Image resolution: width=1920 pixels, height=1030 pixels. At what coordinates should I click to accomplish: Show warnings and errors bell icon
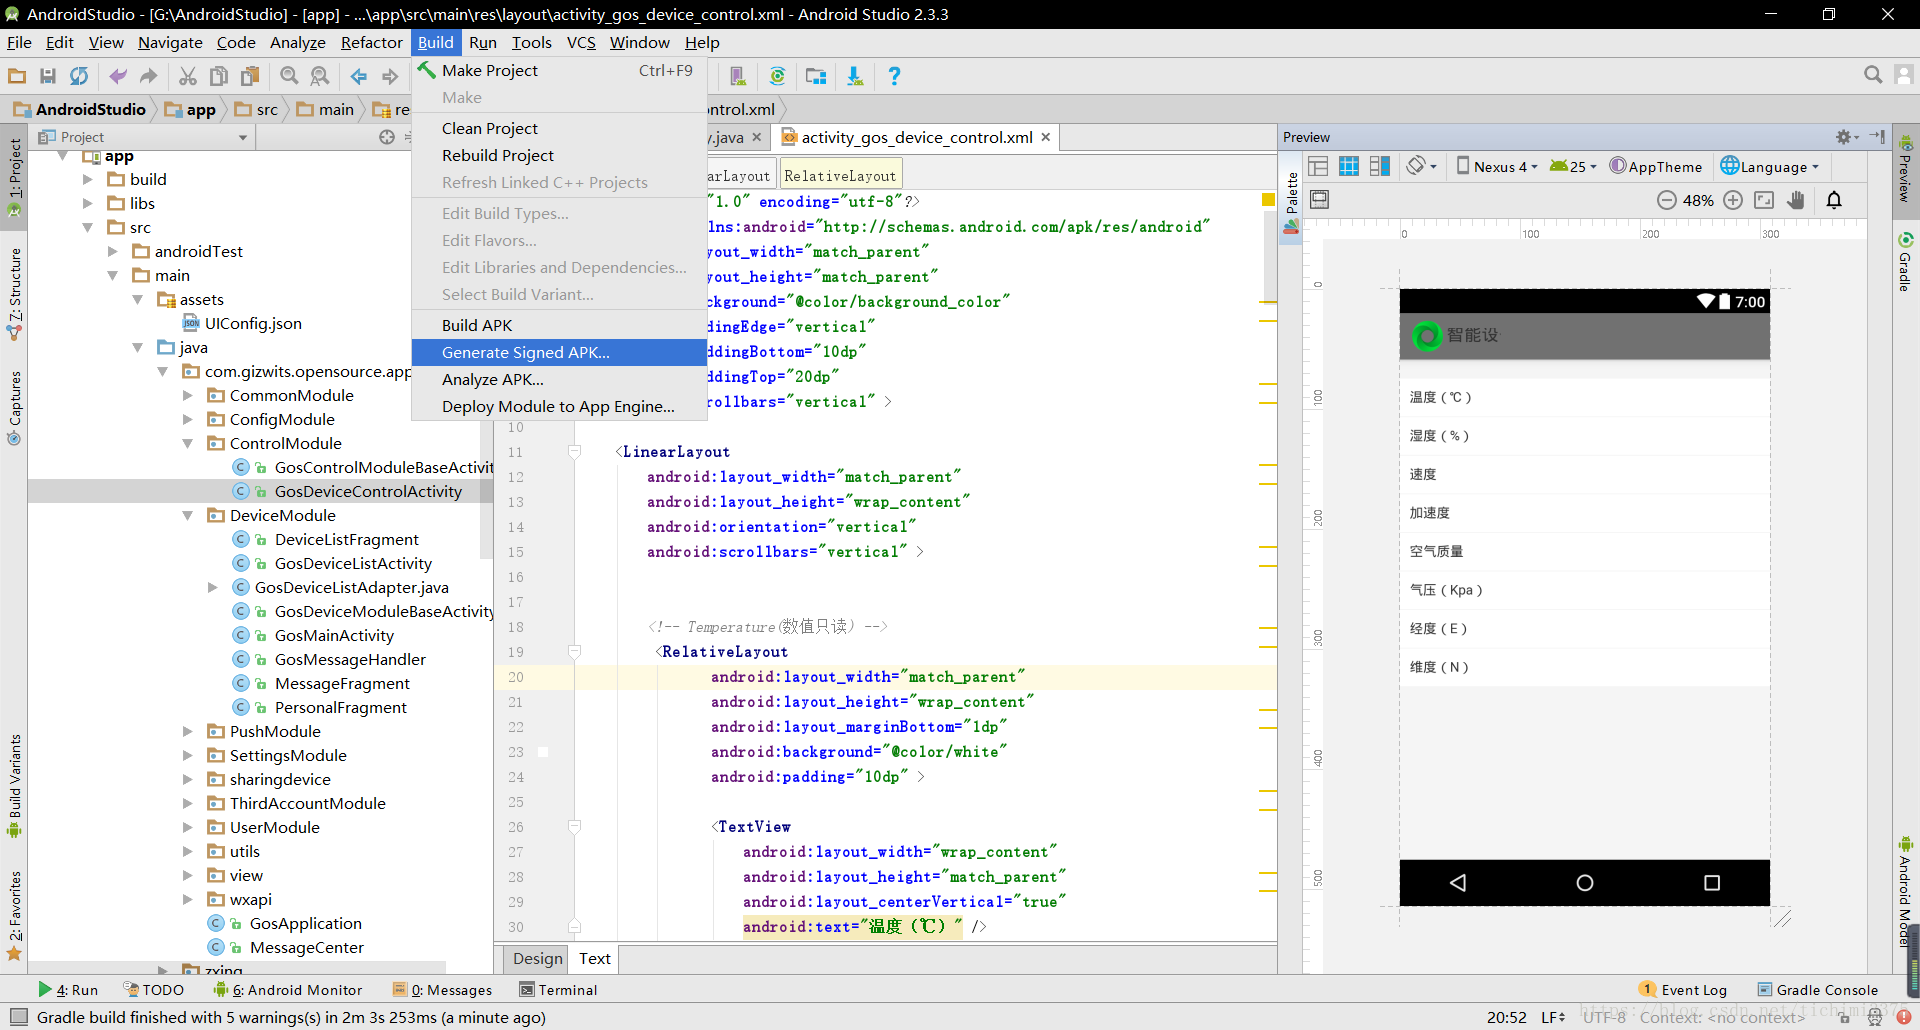[x=1834, y=200]
